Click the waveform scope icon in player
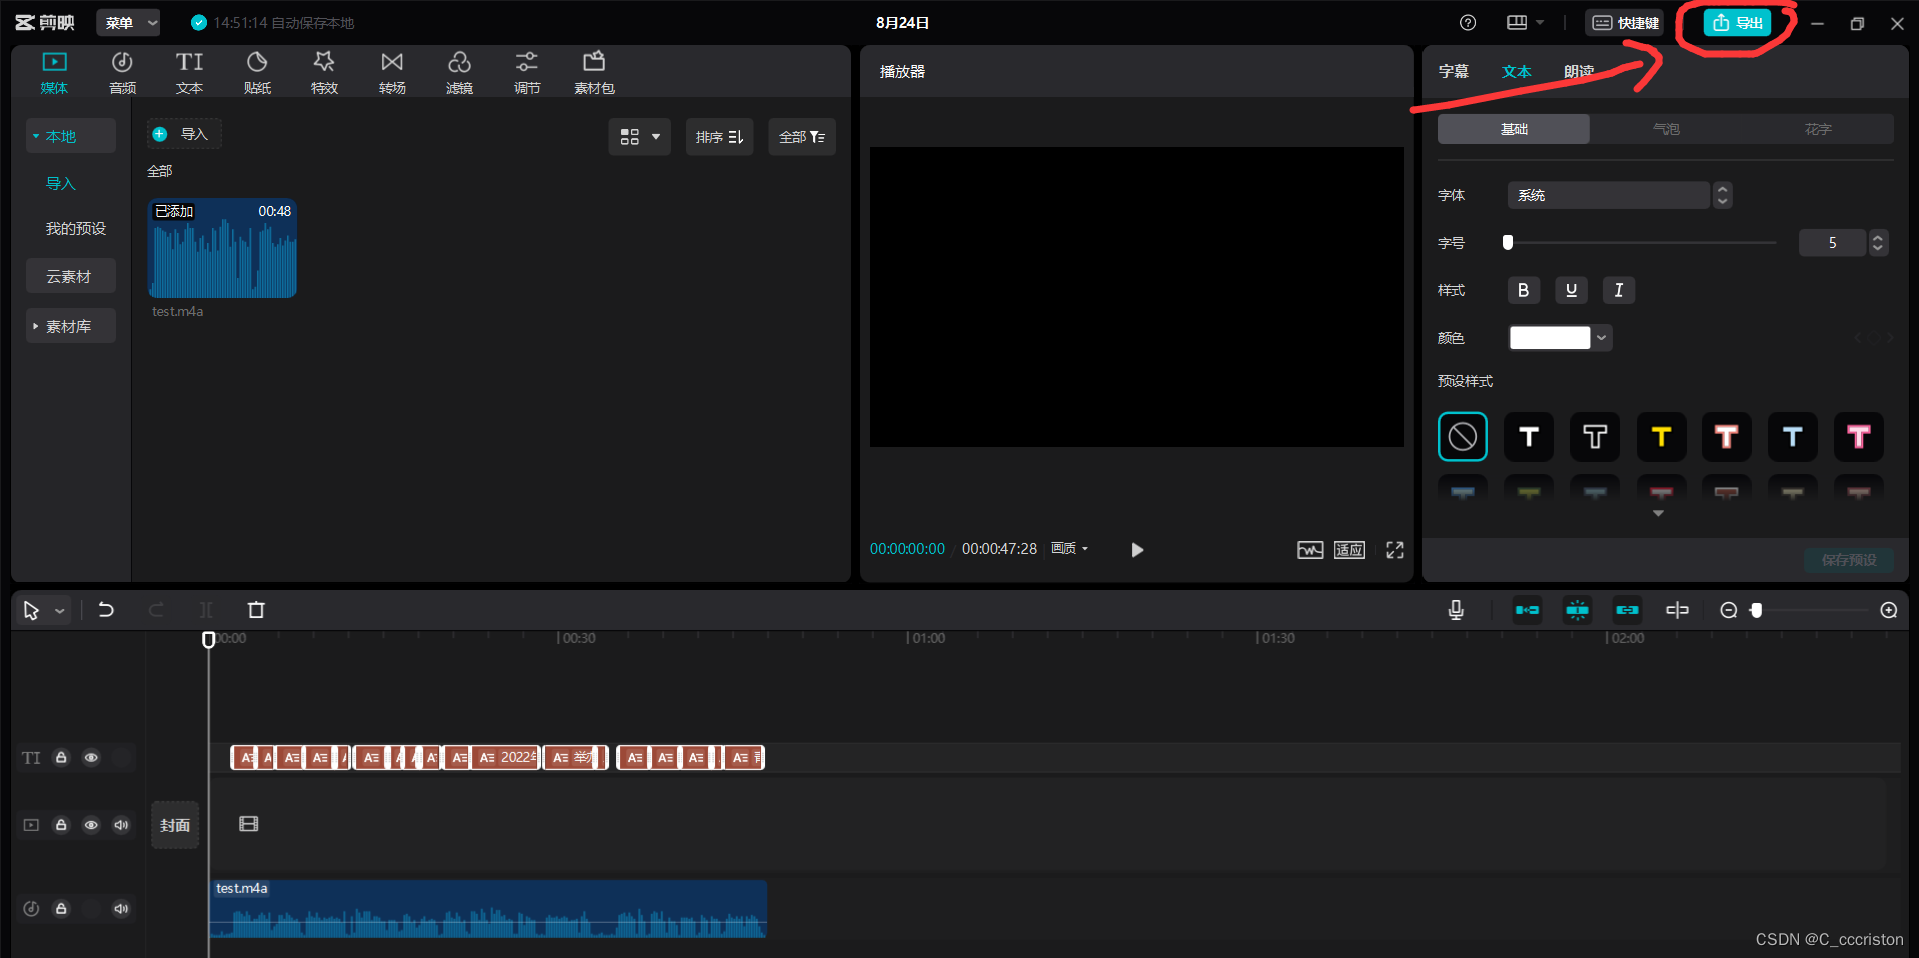Screen dimensions: 1919x958 (1310, 550)
